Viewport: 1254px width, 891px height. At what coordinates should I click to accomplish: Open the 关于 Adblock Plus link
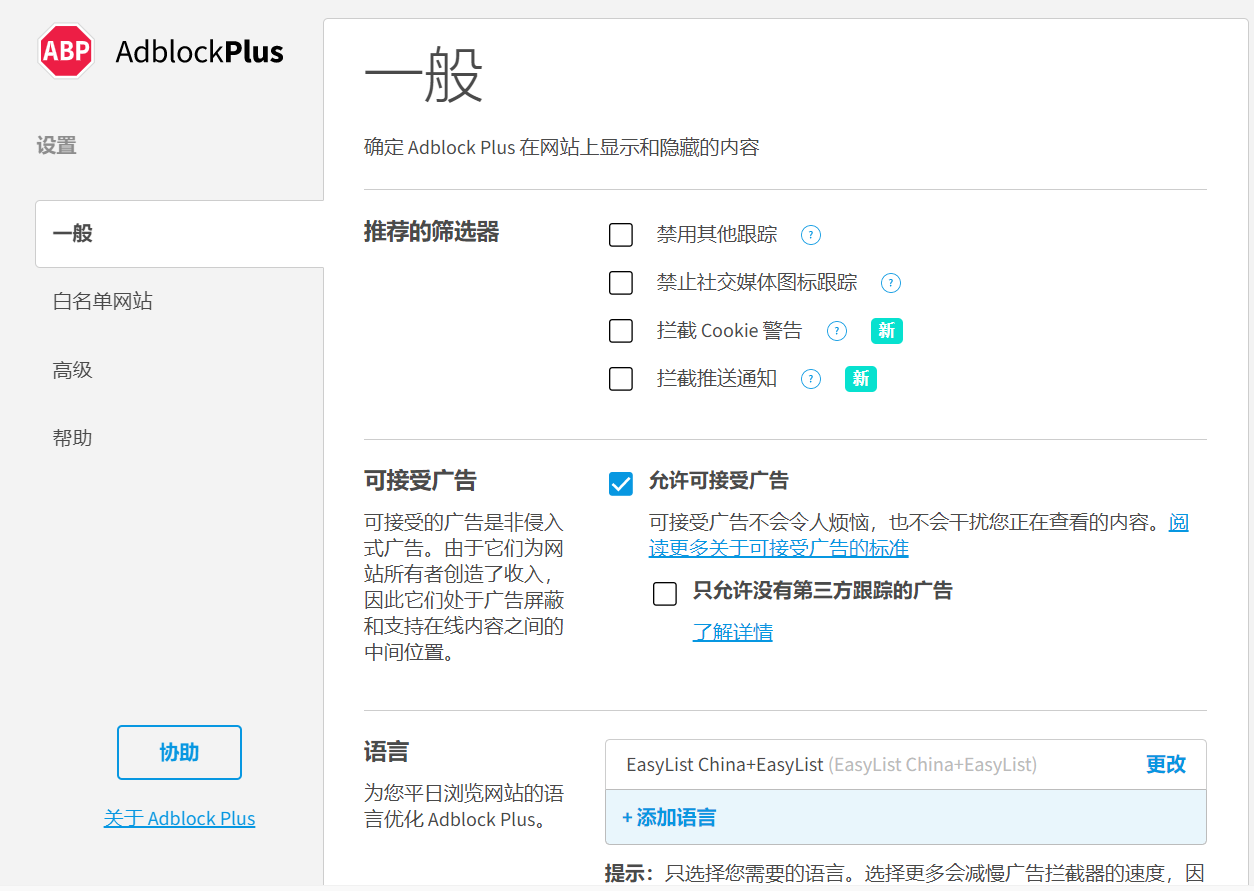pos(180,818)
